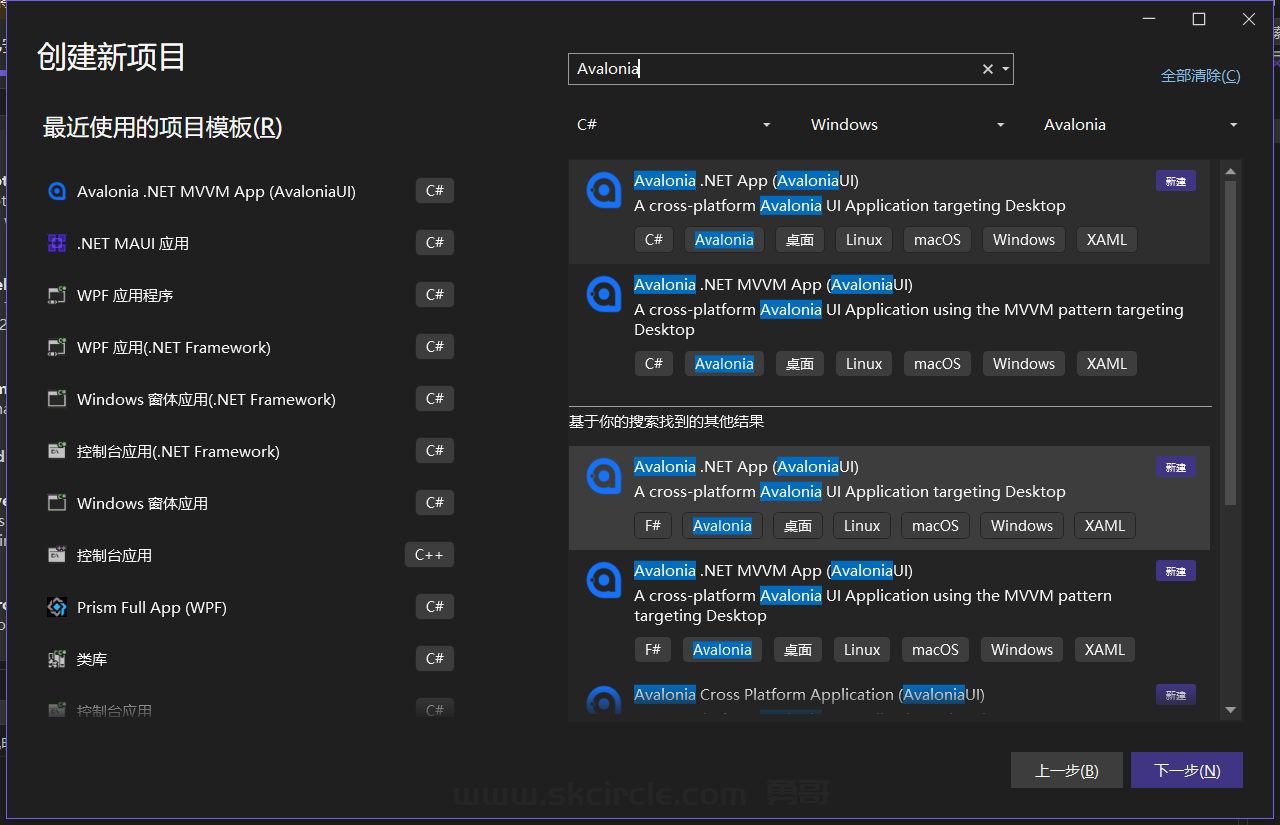Click 全部清除(C) link
The image size is (1280, 825).
[x=1200, y=76]
